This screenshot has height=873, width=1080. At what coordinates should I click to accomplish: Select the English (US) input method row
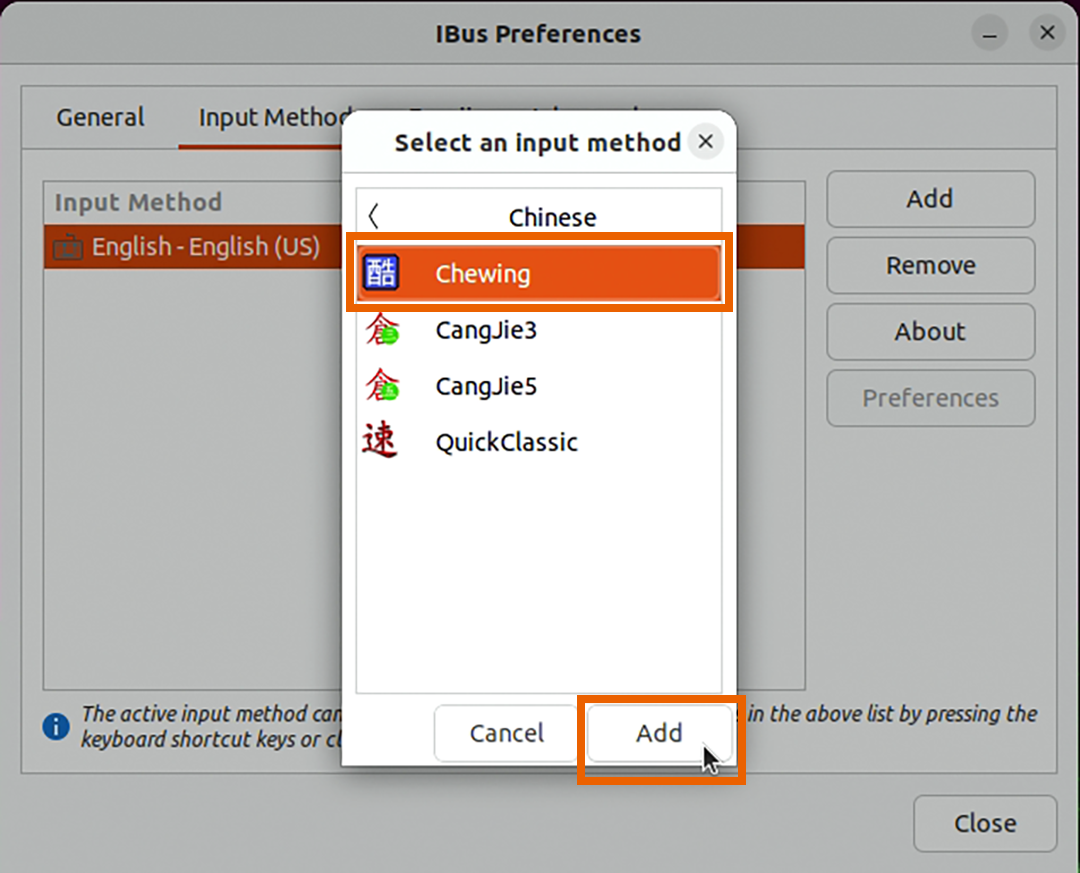pos(190,247)
